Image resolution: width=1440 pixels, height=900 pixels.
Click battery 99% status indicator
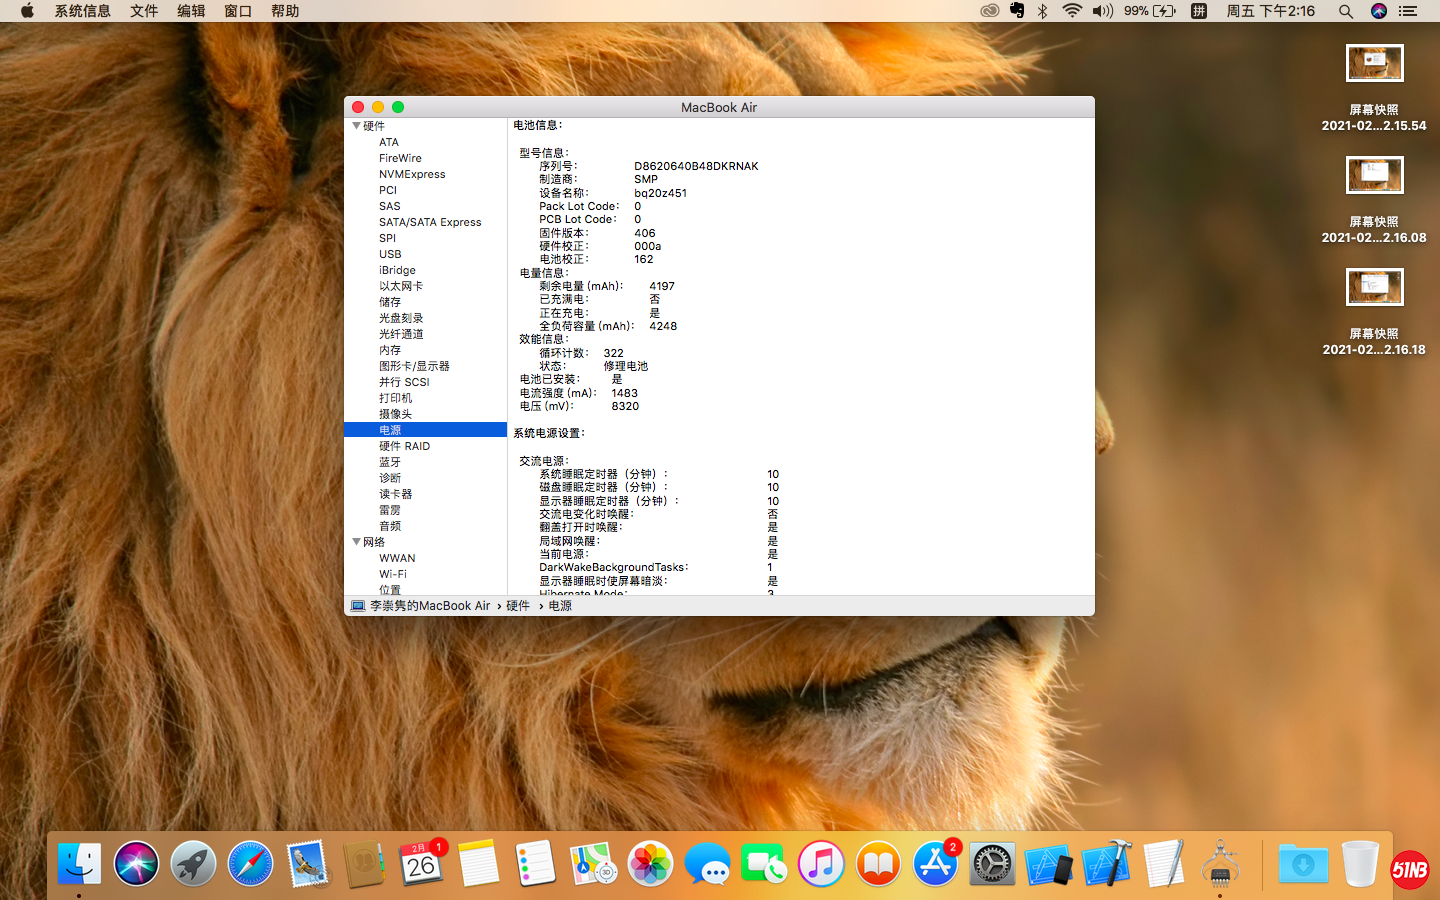pyautogui.click(x=1150, y=11)
